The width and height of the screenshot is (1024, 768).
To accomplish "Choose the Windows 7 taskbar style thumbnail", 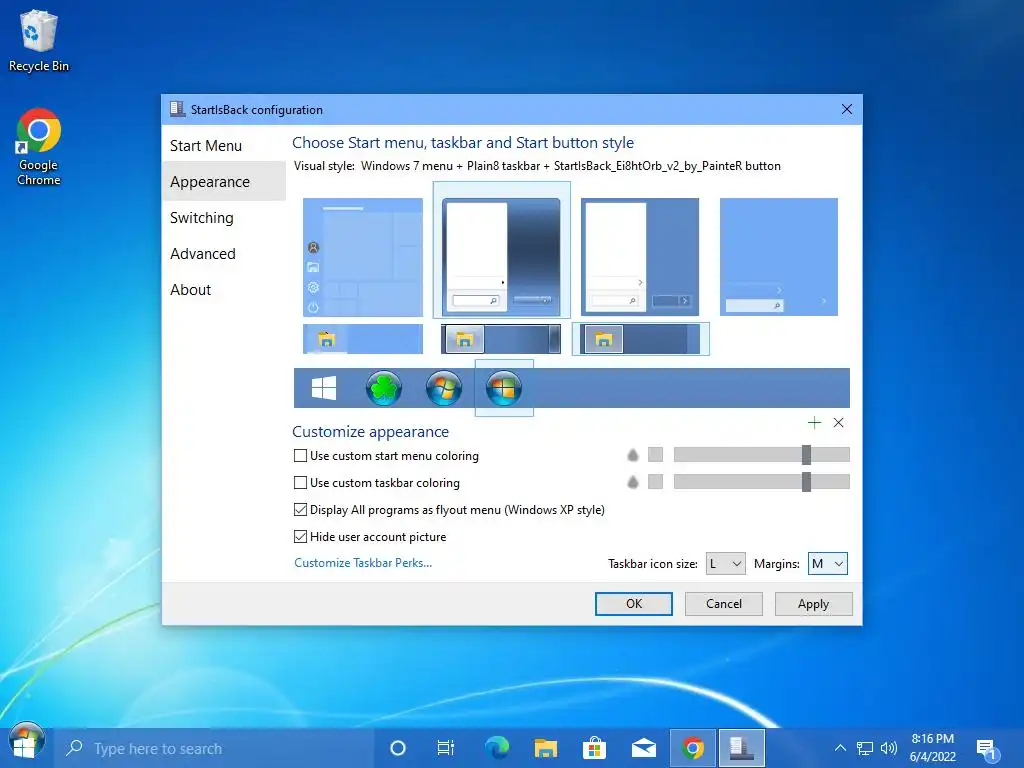I will tap(501, 339).
